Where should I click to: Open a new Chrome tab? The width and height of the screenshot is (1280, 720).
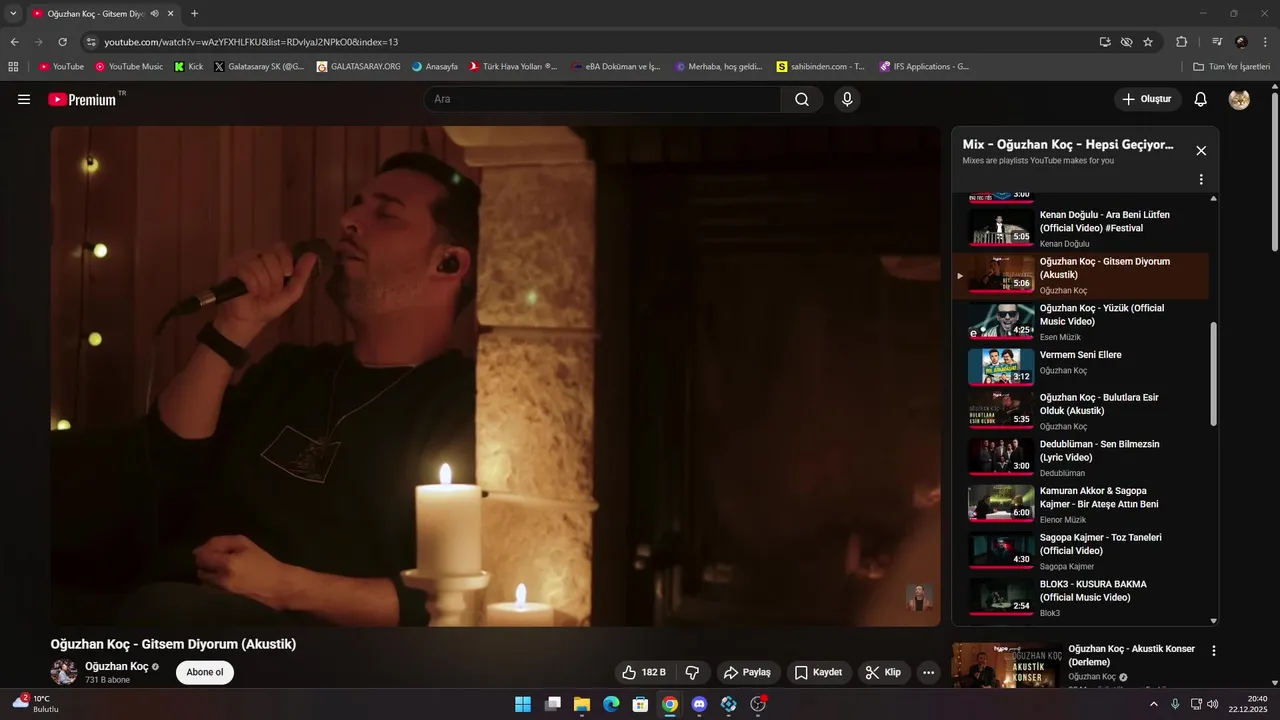click(194, 14)
